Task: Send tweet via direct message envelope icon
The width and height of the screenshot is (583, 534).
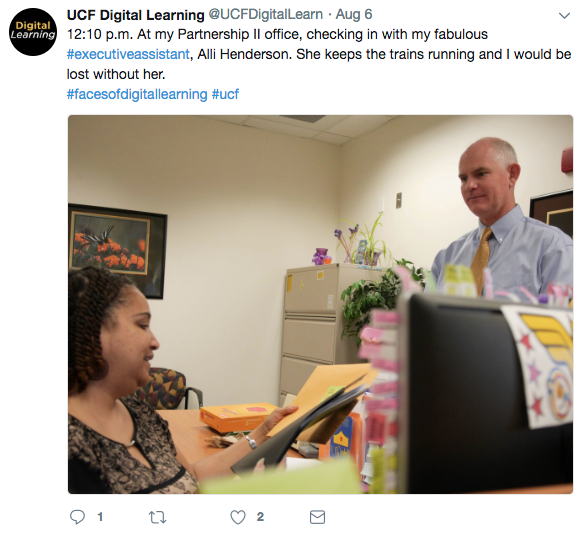Action: (317, 517)
